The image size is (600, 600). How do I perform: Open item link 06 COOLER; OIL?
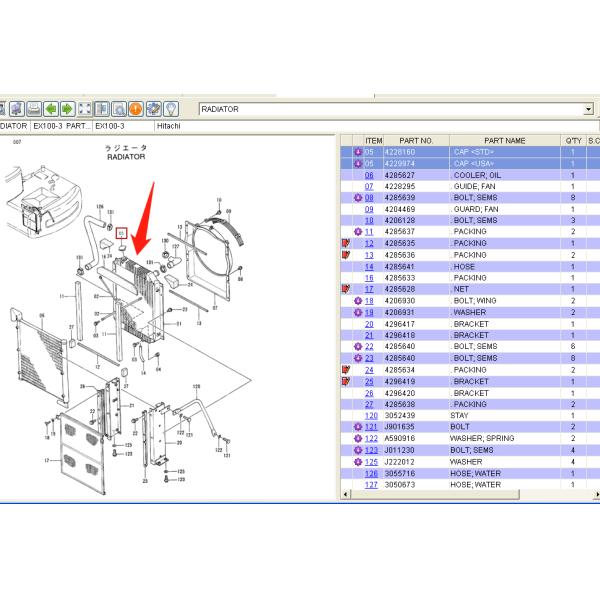click(x=369, y=175)
